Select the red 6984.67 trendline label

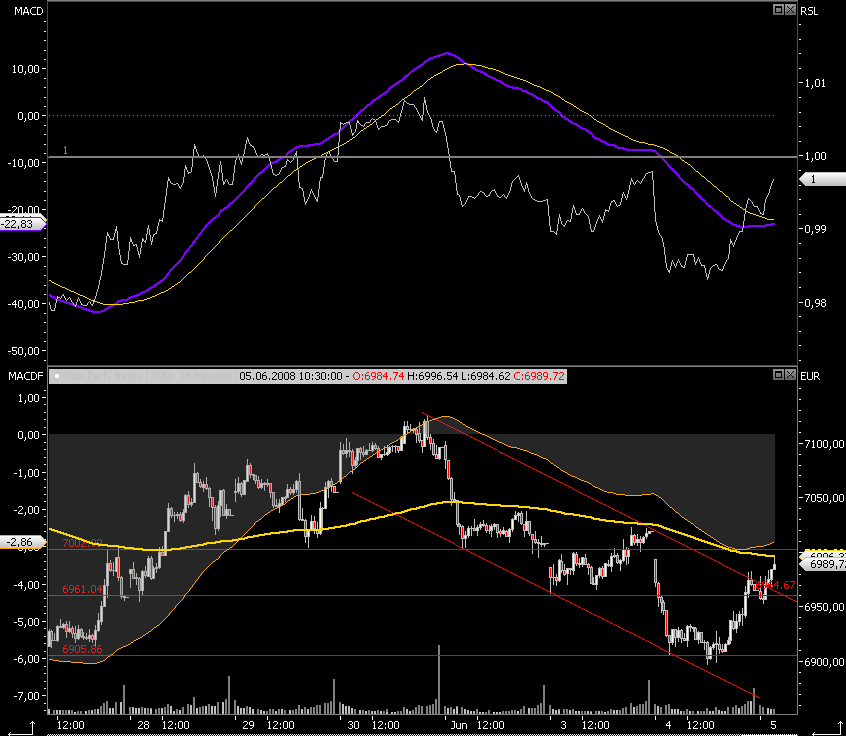775,585
